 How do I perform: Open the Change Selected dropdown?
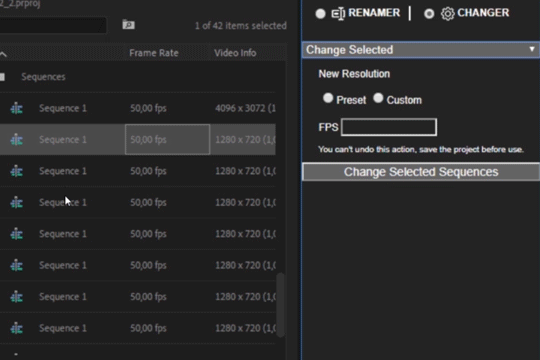pos(421,50)
